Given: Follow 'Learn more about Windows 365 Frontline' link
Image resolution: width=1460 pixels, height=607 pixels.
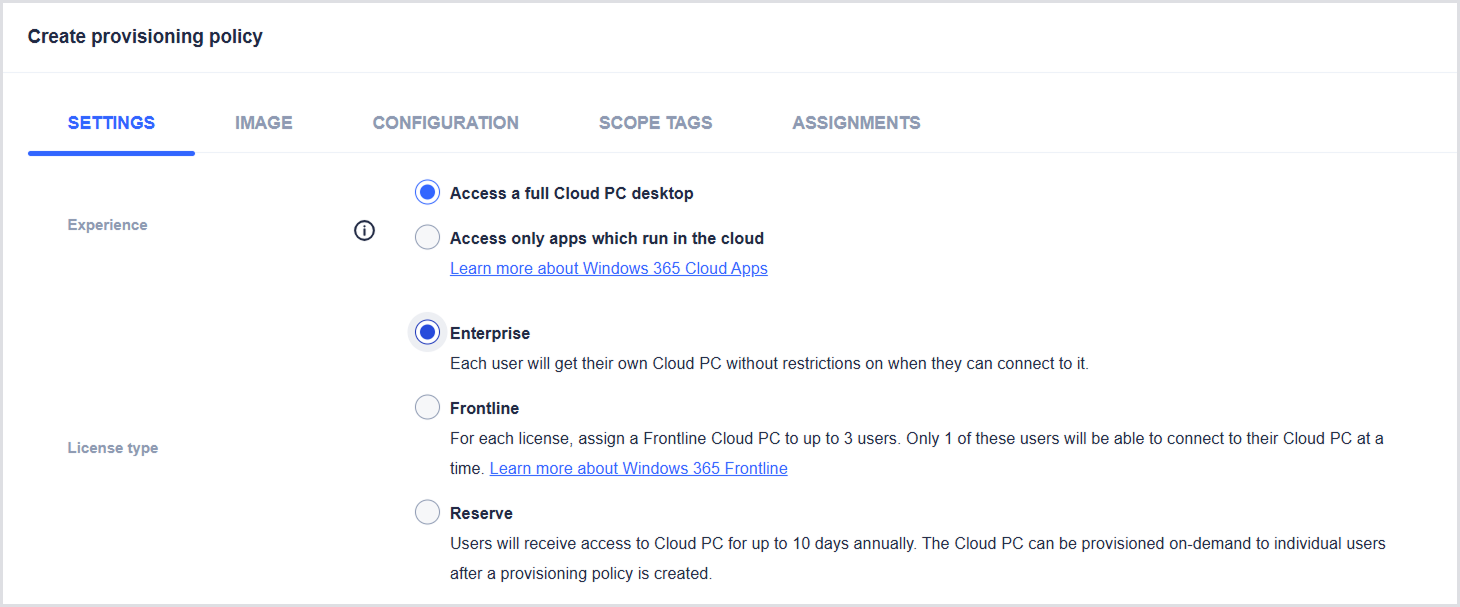Looking at the screenshot, I should pyautogui.click(x=638, y=468).
